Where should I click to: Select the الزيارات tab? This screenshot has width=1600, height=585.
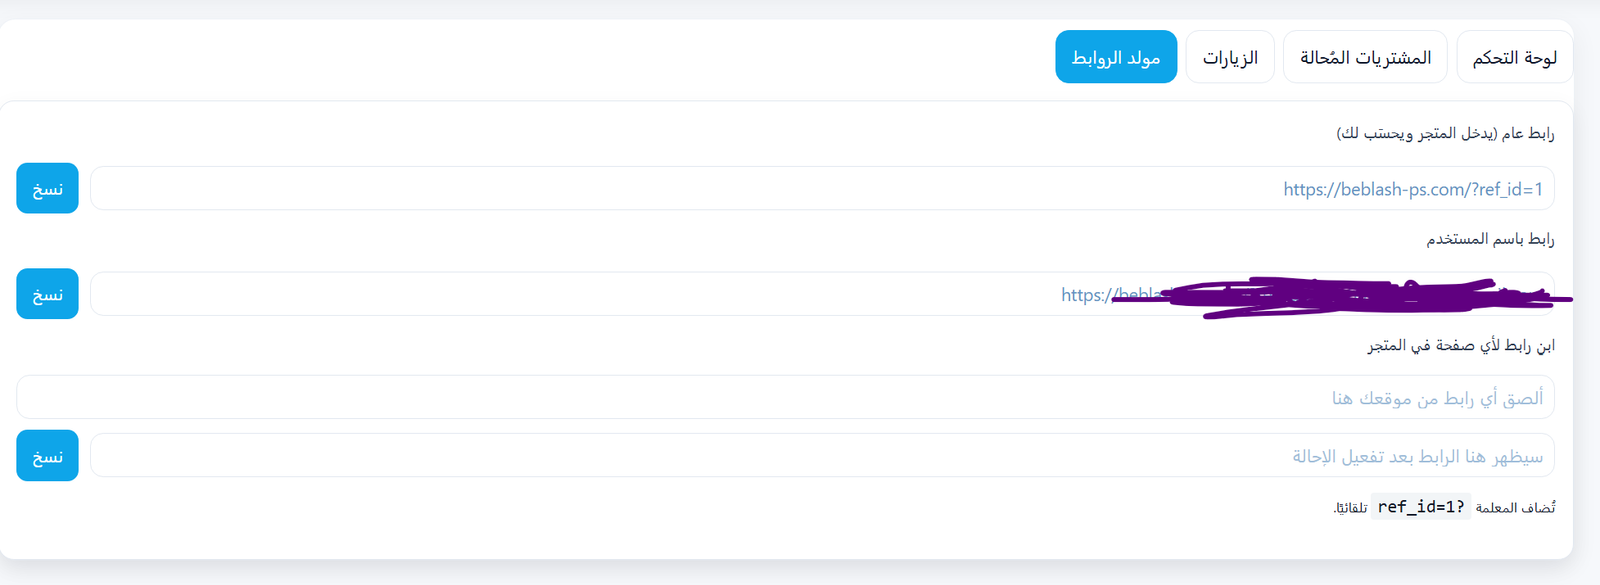coord(1230,57)
